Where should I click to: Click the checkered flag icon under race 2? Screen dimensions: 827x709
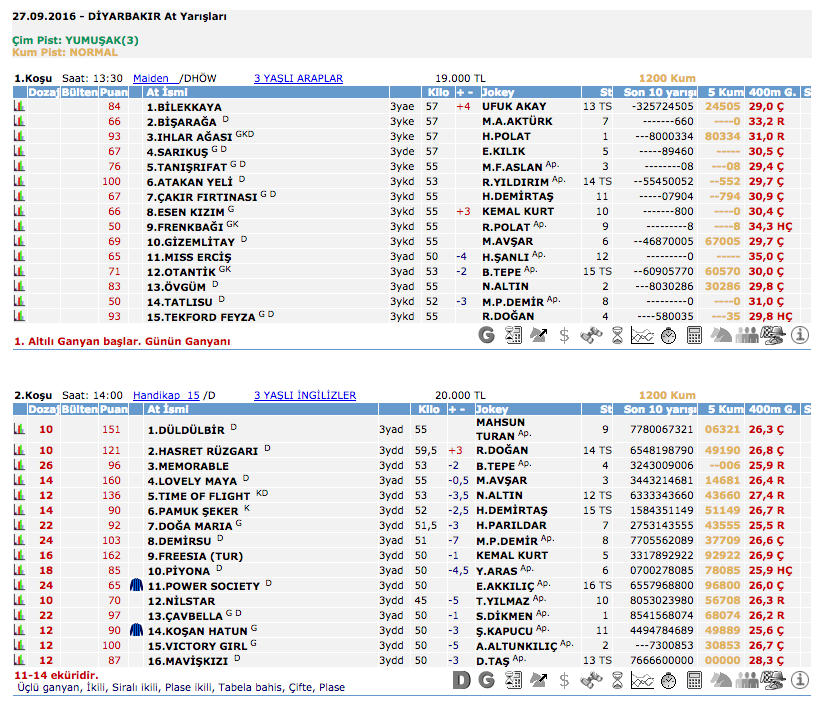pyautogui.click(x=772, y=681)
